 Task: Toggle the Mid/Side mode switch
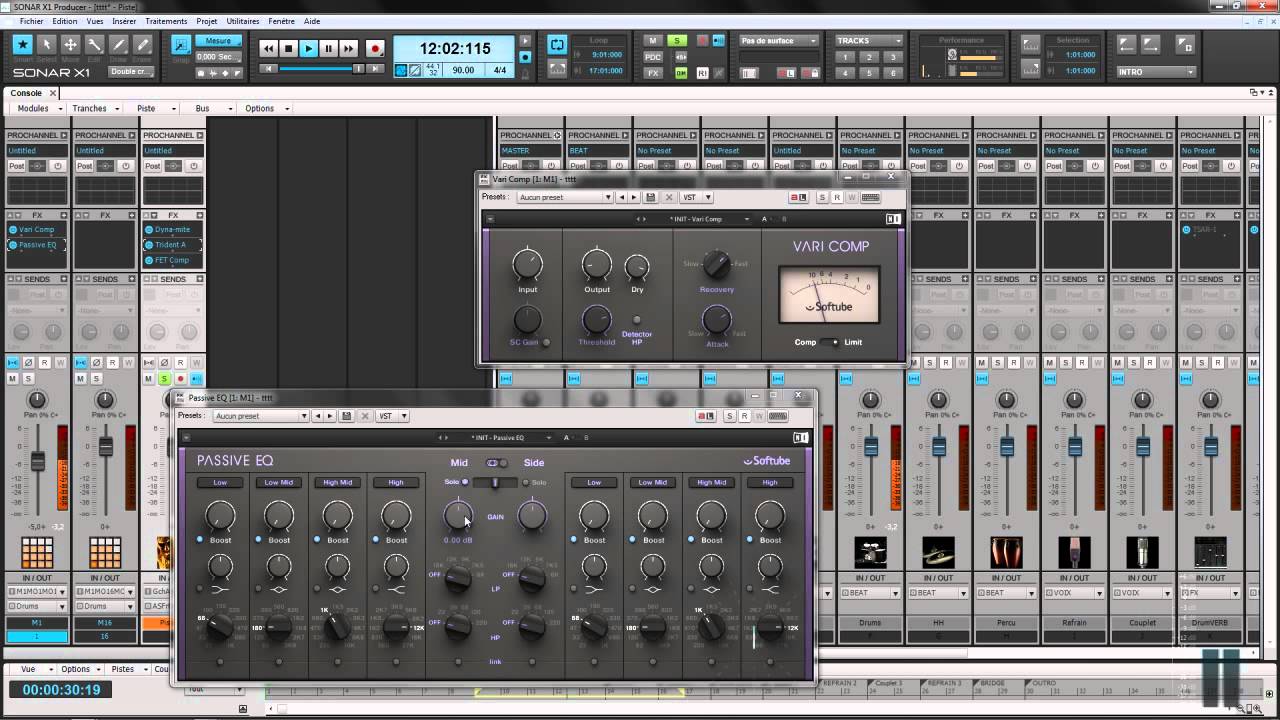point(496,463)
